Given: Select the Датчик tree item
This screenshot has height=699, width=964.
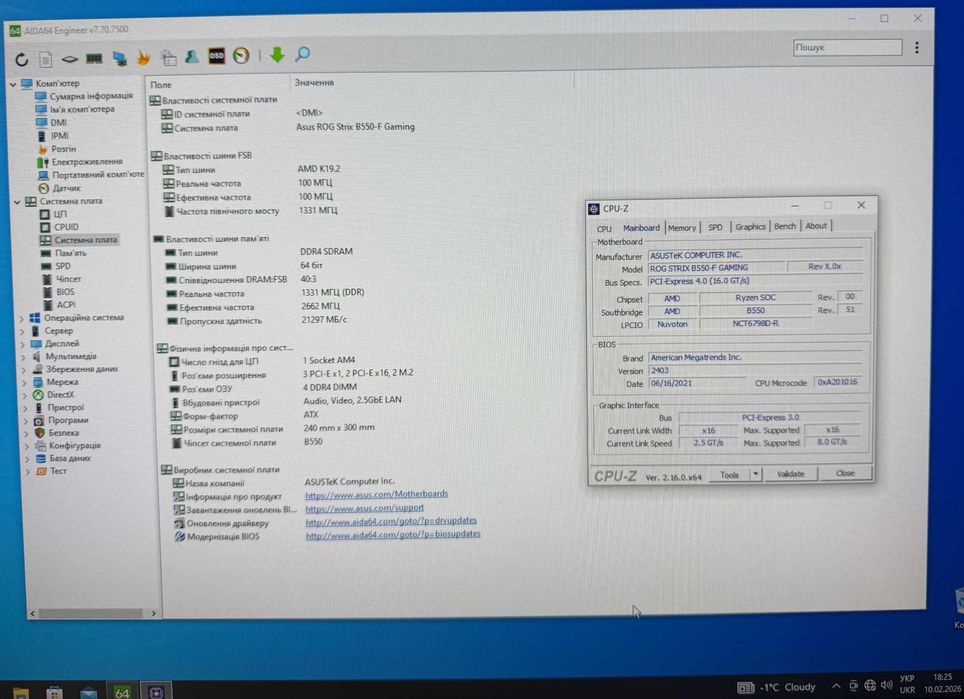Looking at the screenshot, I should click(66, 188).
